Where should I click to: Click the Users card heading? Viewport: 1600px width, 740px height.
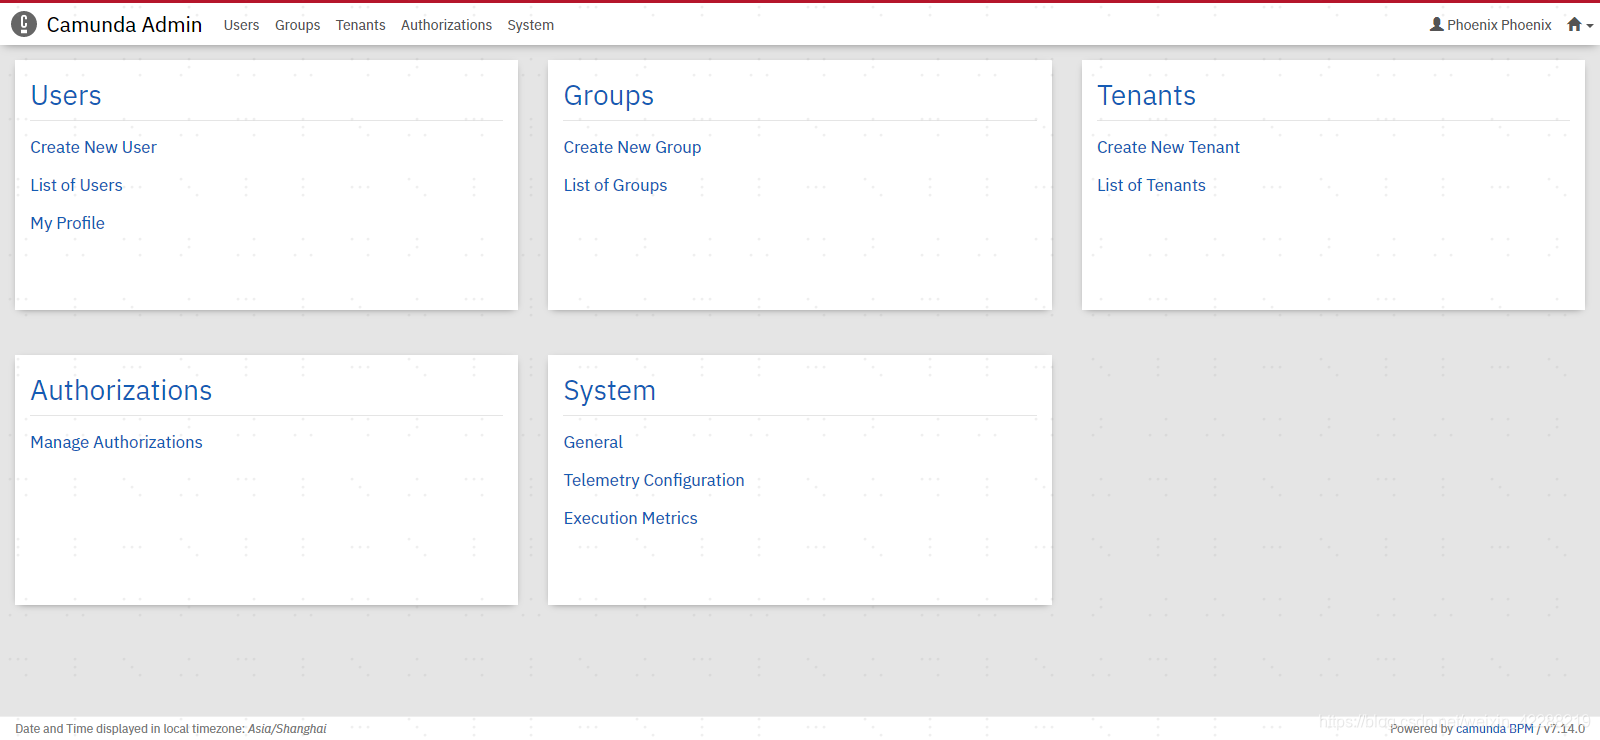tap(66, 95)
